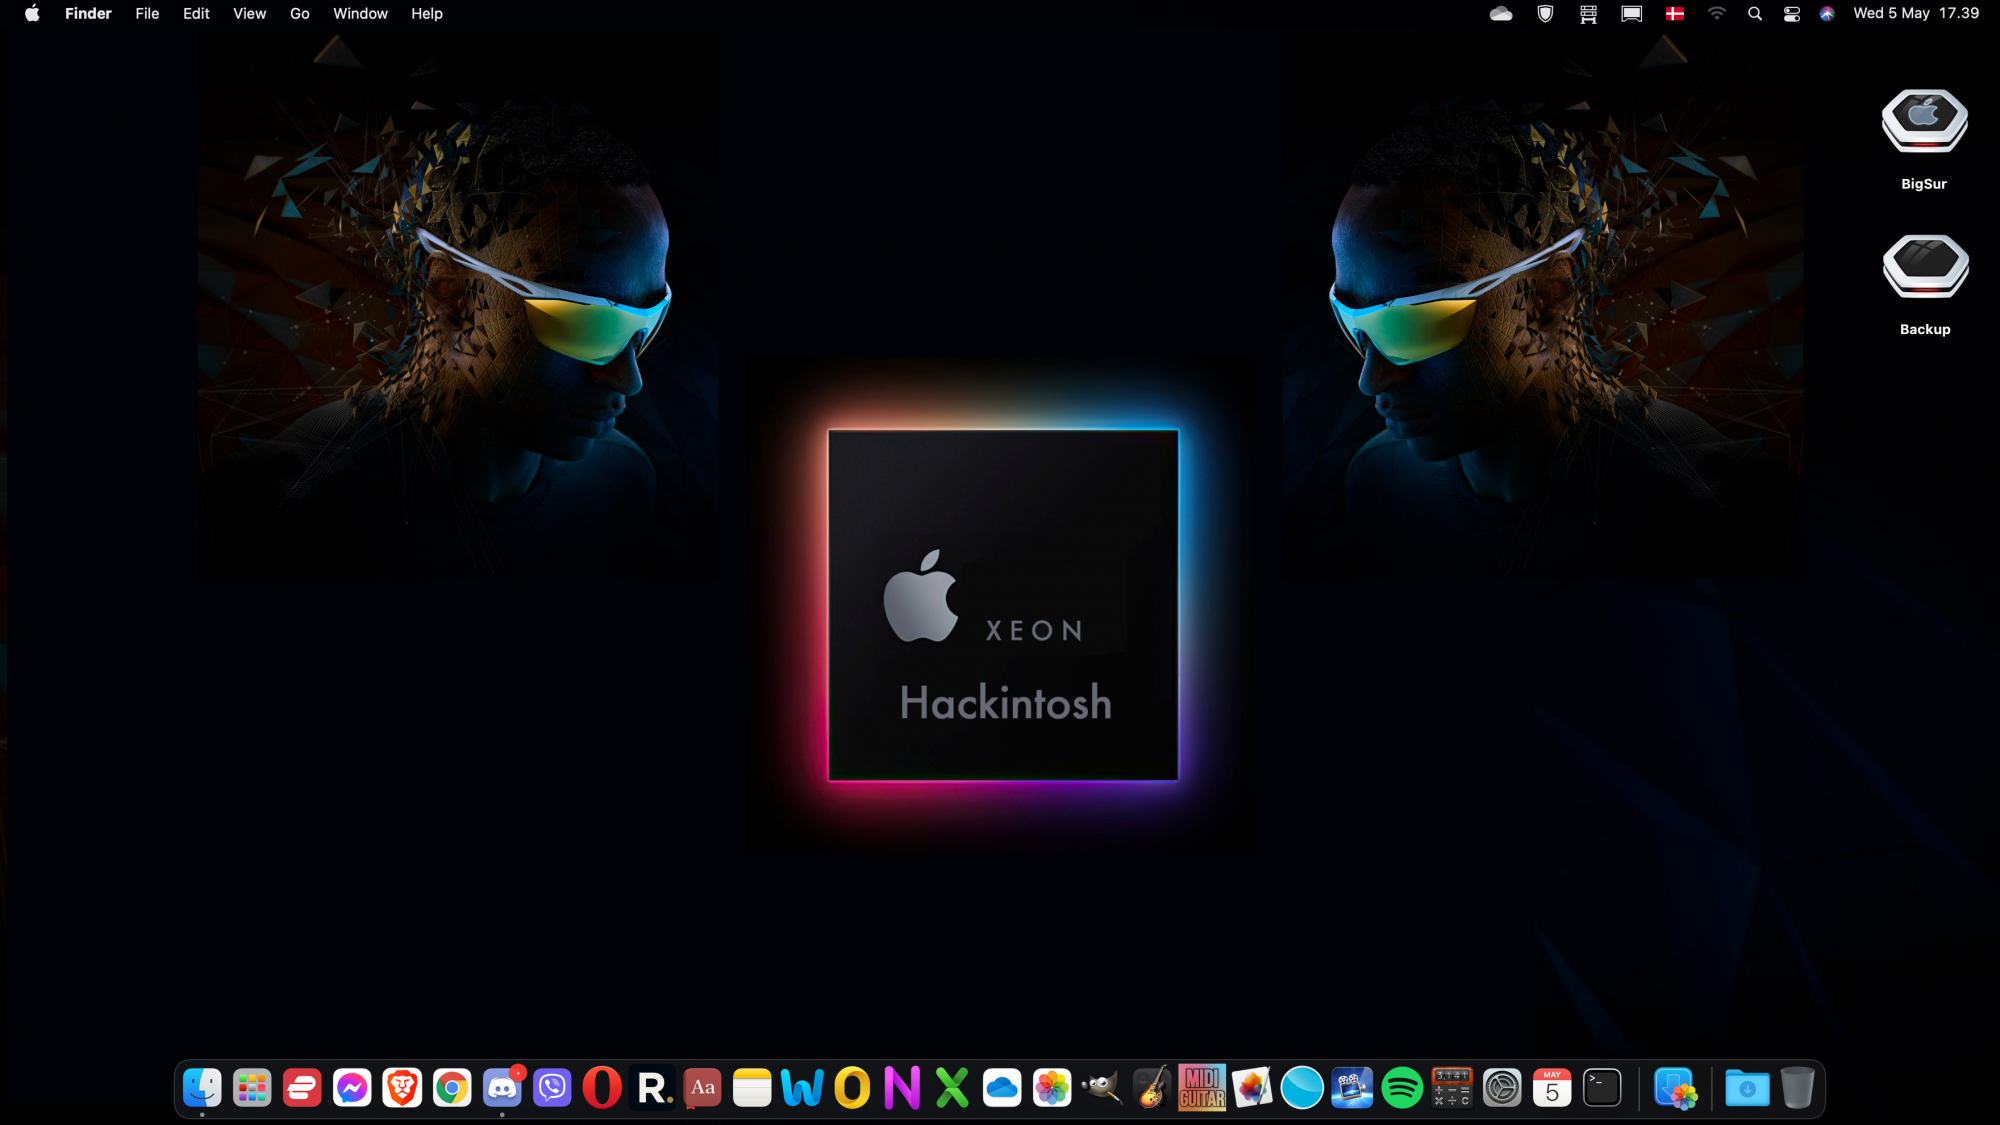
Task: Launch Pixelmator Pro from the dock
Action: point(1252,1088)
